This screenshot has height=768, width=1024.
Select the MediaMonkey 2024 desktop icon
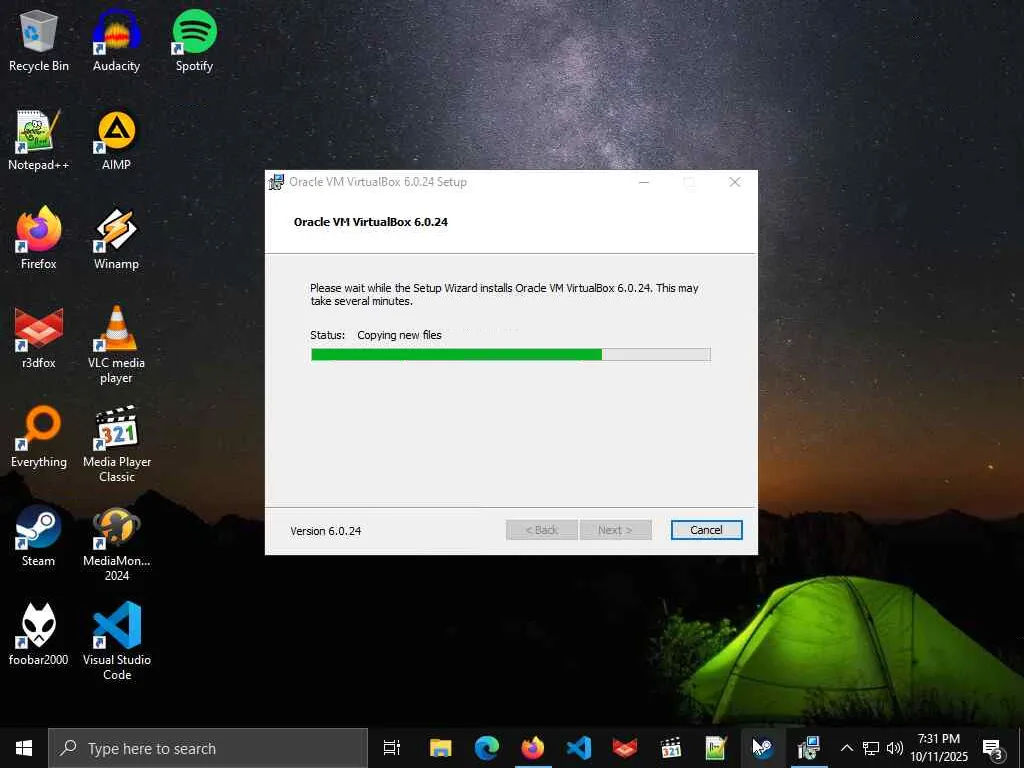(116, 543)
